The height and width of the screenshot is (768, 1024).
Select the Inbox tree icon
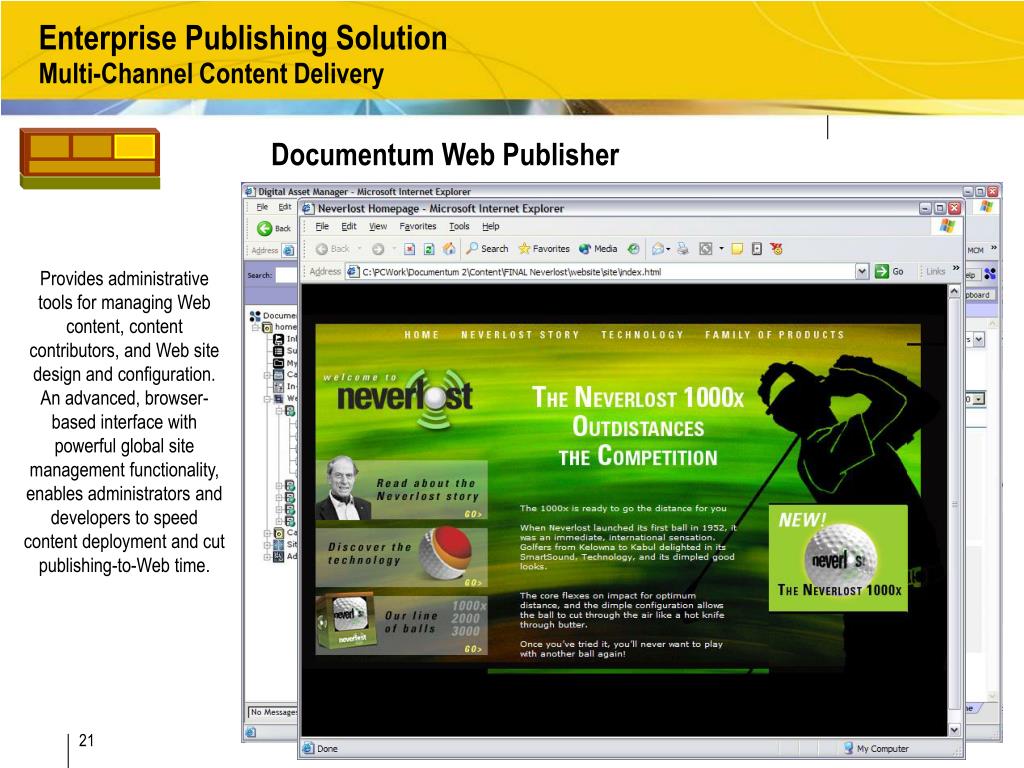pyautogui.click(x=278, y=339)
